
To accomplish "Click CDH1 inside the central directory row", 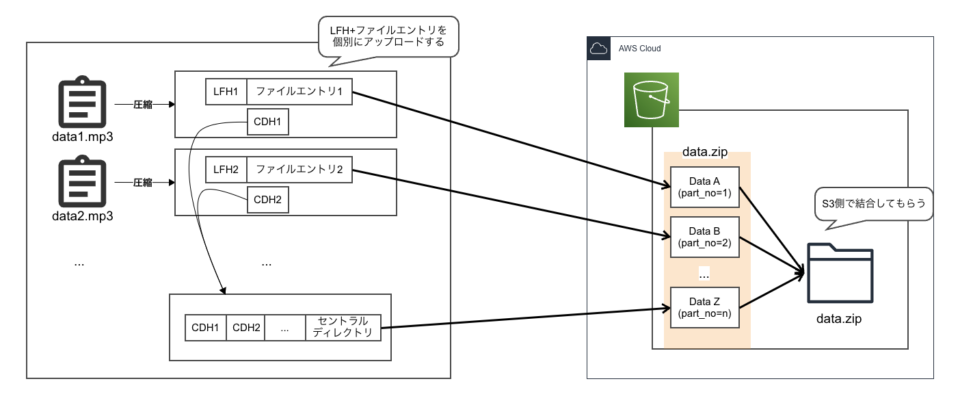I will [205, 327].
